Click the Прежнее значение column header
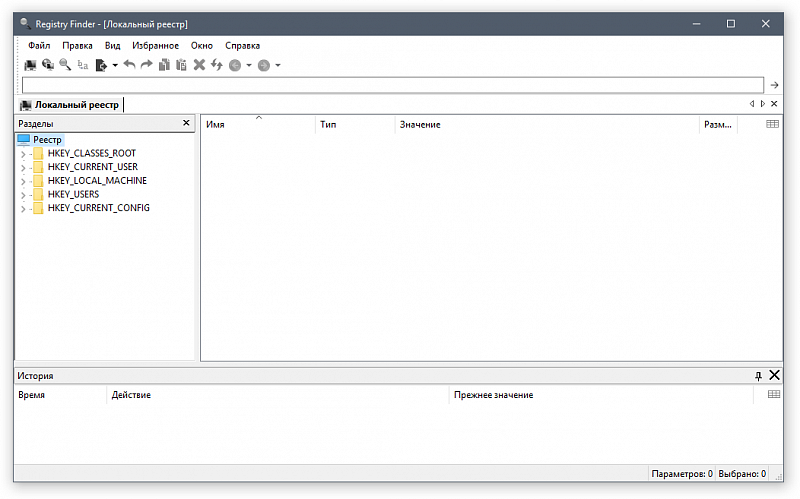 601,395
